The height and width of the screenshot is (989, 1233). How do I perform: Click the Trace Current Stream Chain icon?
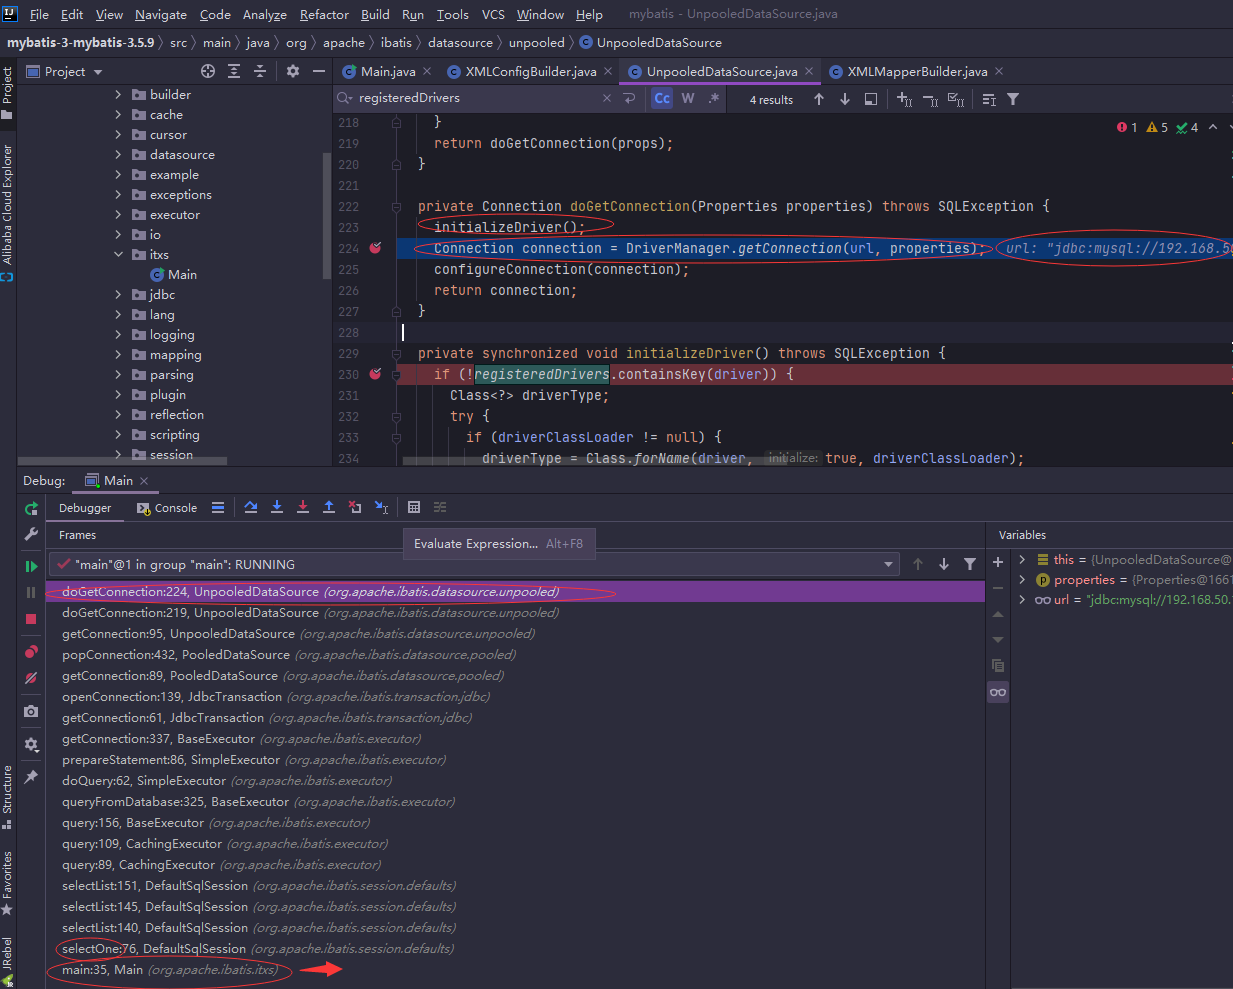[440, 508]
